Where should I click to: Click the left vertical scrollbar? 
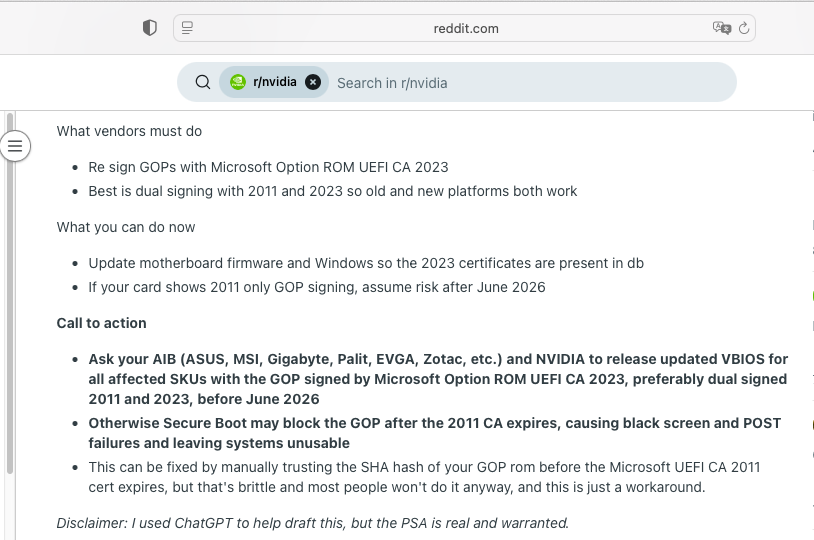click(x=10, y=293)
